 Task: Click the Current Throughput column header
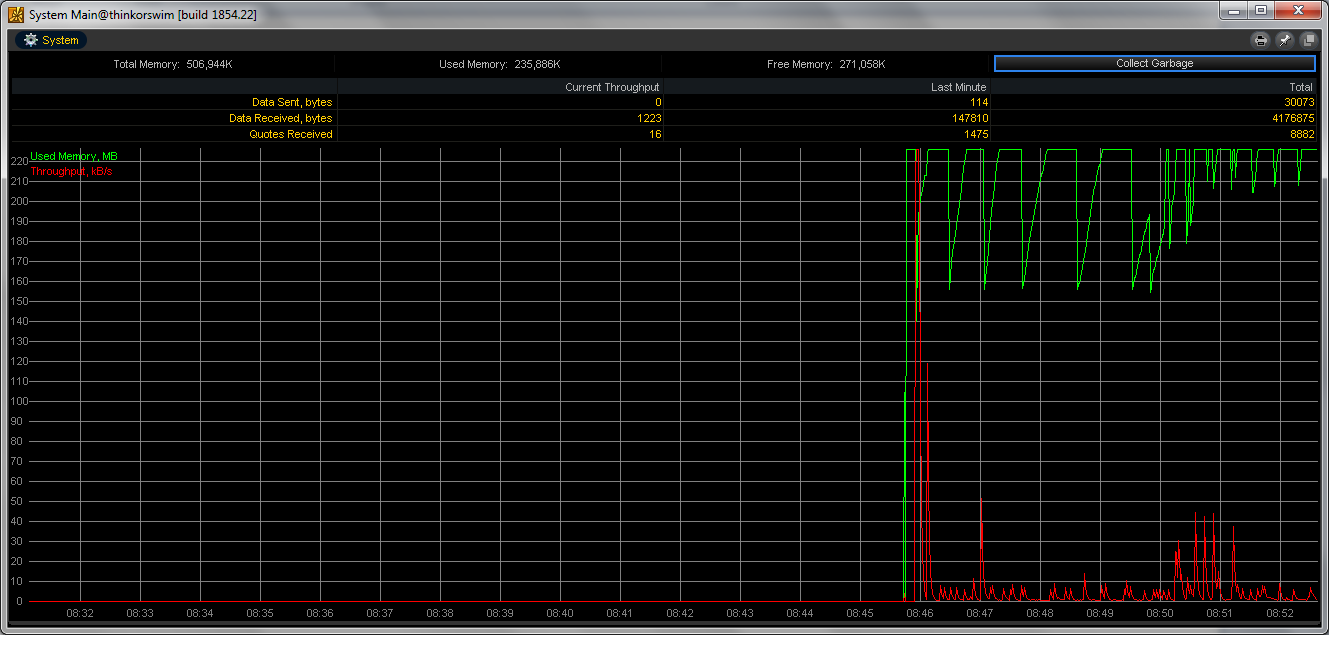[x=612, y=87]
